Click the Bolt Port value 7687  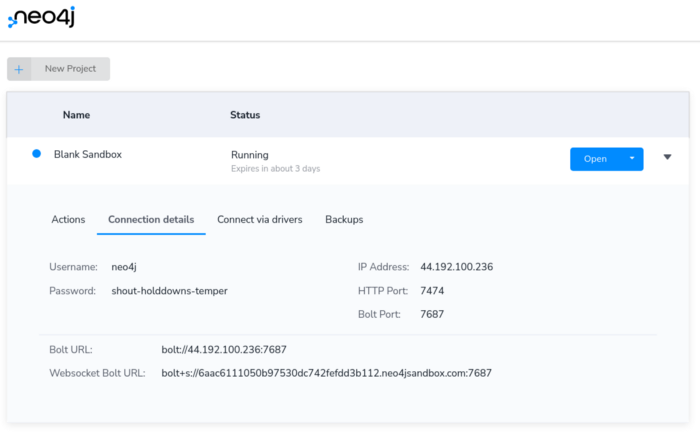click(432, 314)
